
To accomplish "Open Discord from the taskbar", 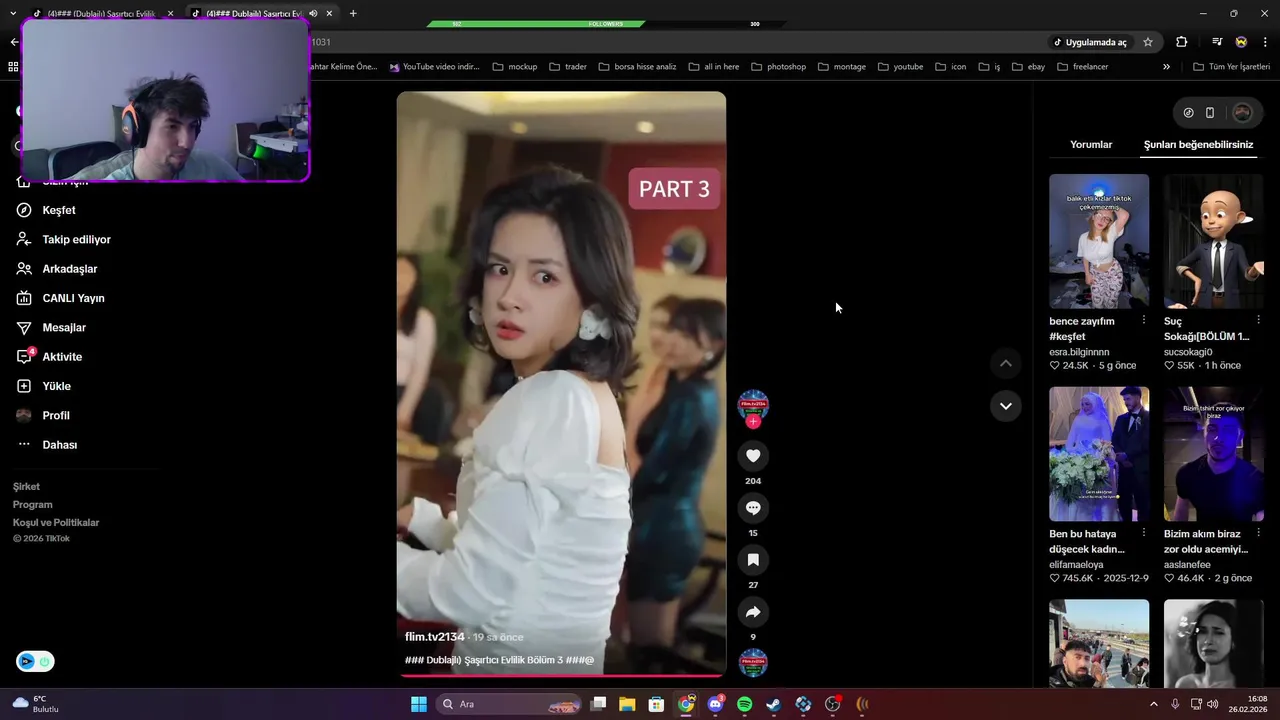I will (x=715, y=704).
